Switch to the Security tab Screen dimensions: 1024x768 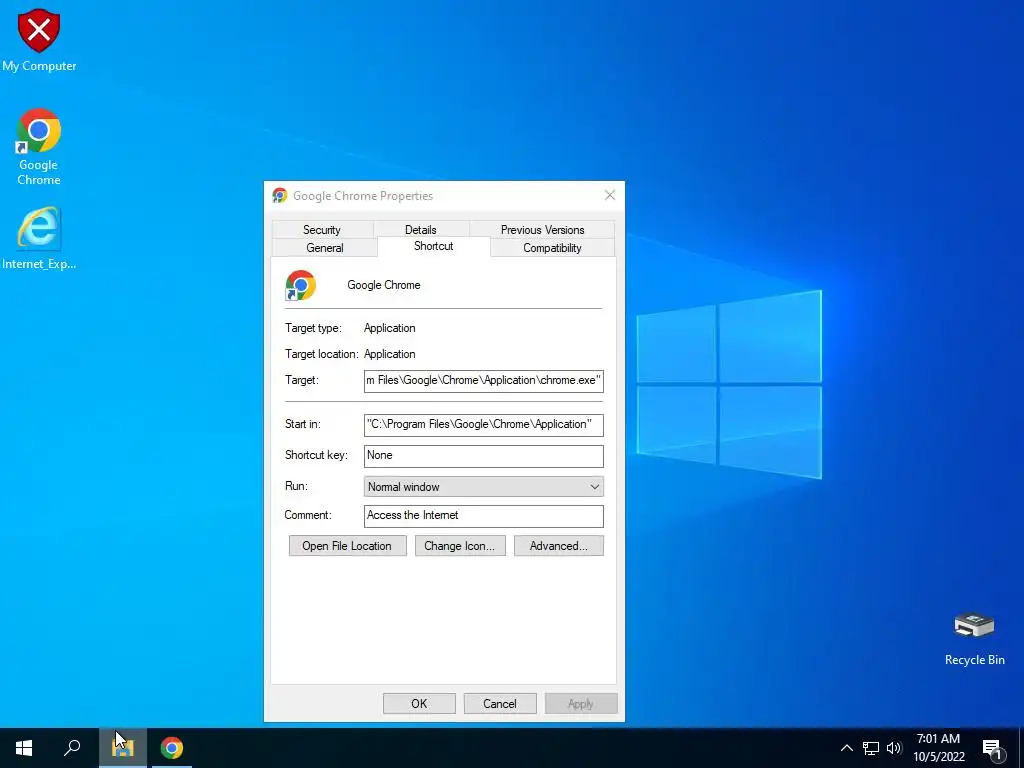pos(322,230)
